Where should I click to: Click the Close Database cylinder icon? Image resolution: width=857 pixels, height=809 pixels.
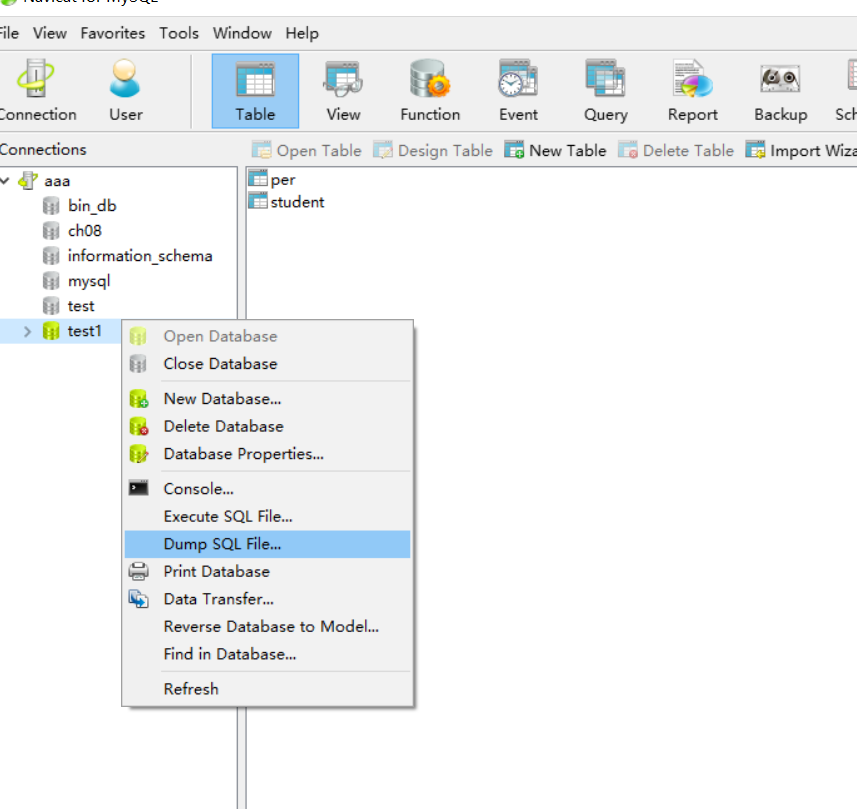click(x=138, y=364)
